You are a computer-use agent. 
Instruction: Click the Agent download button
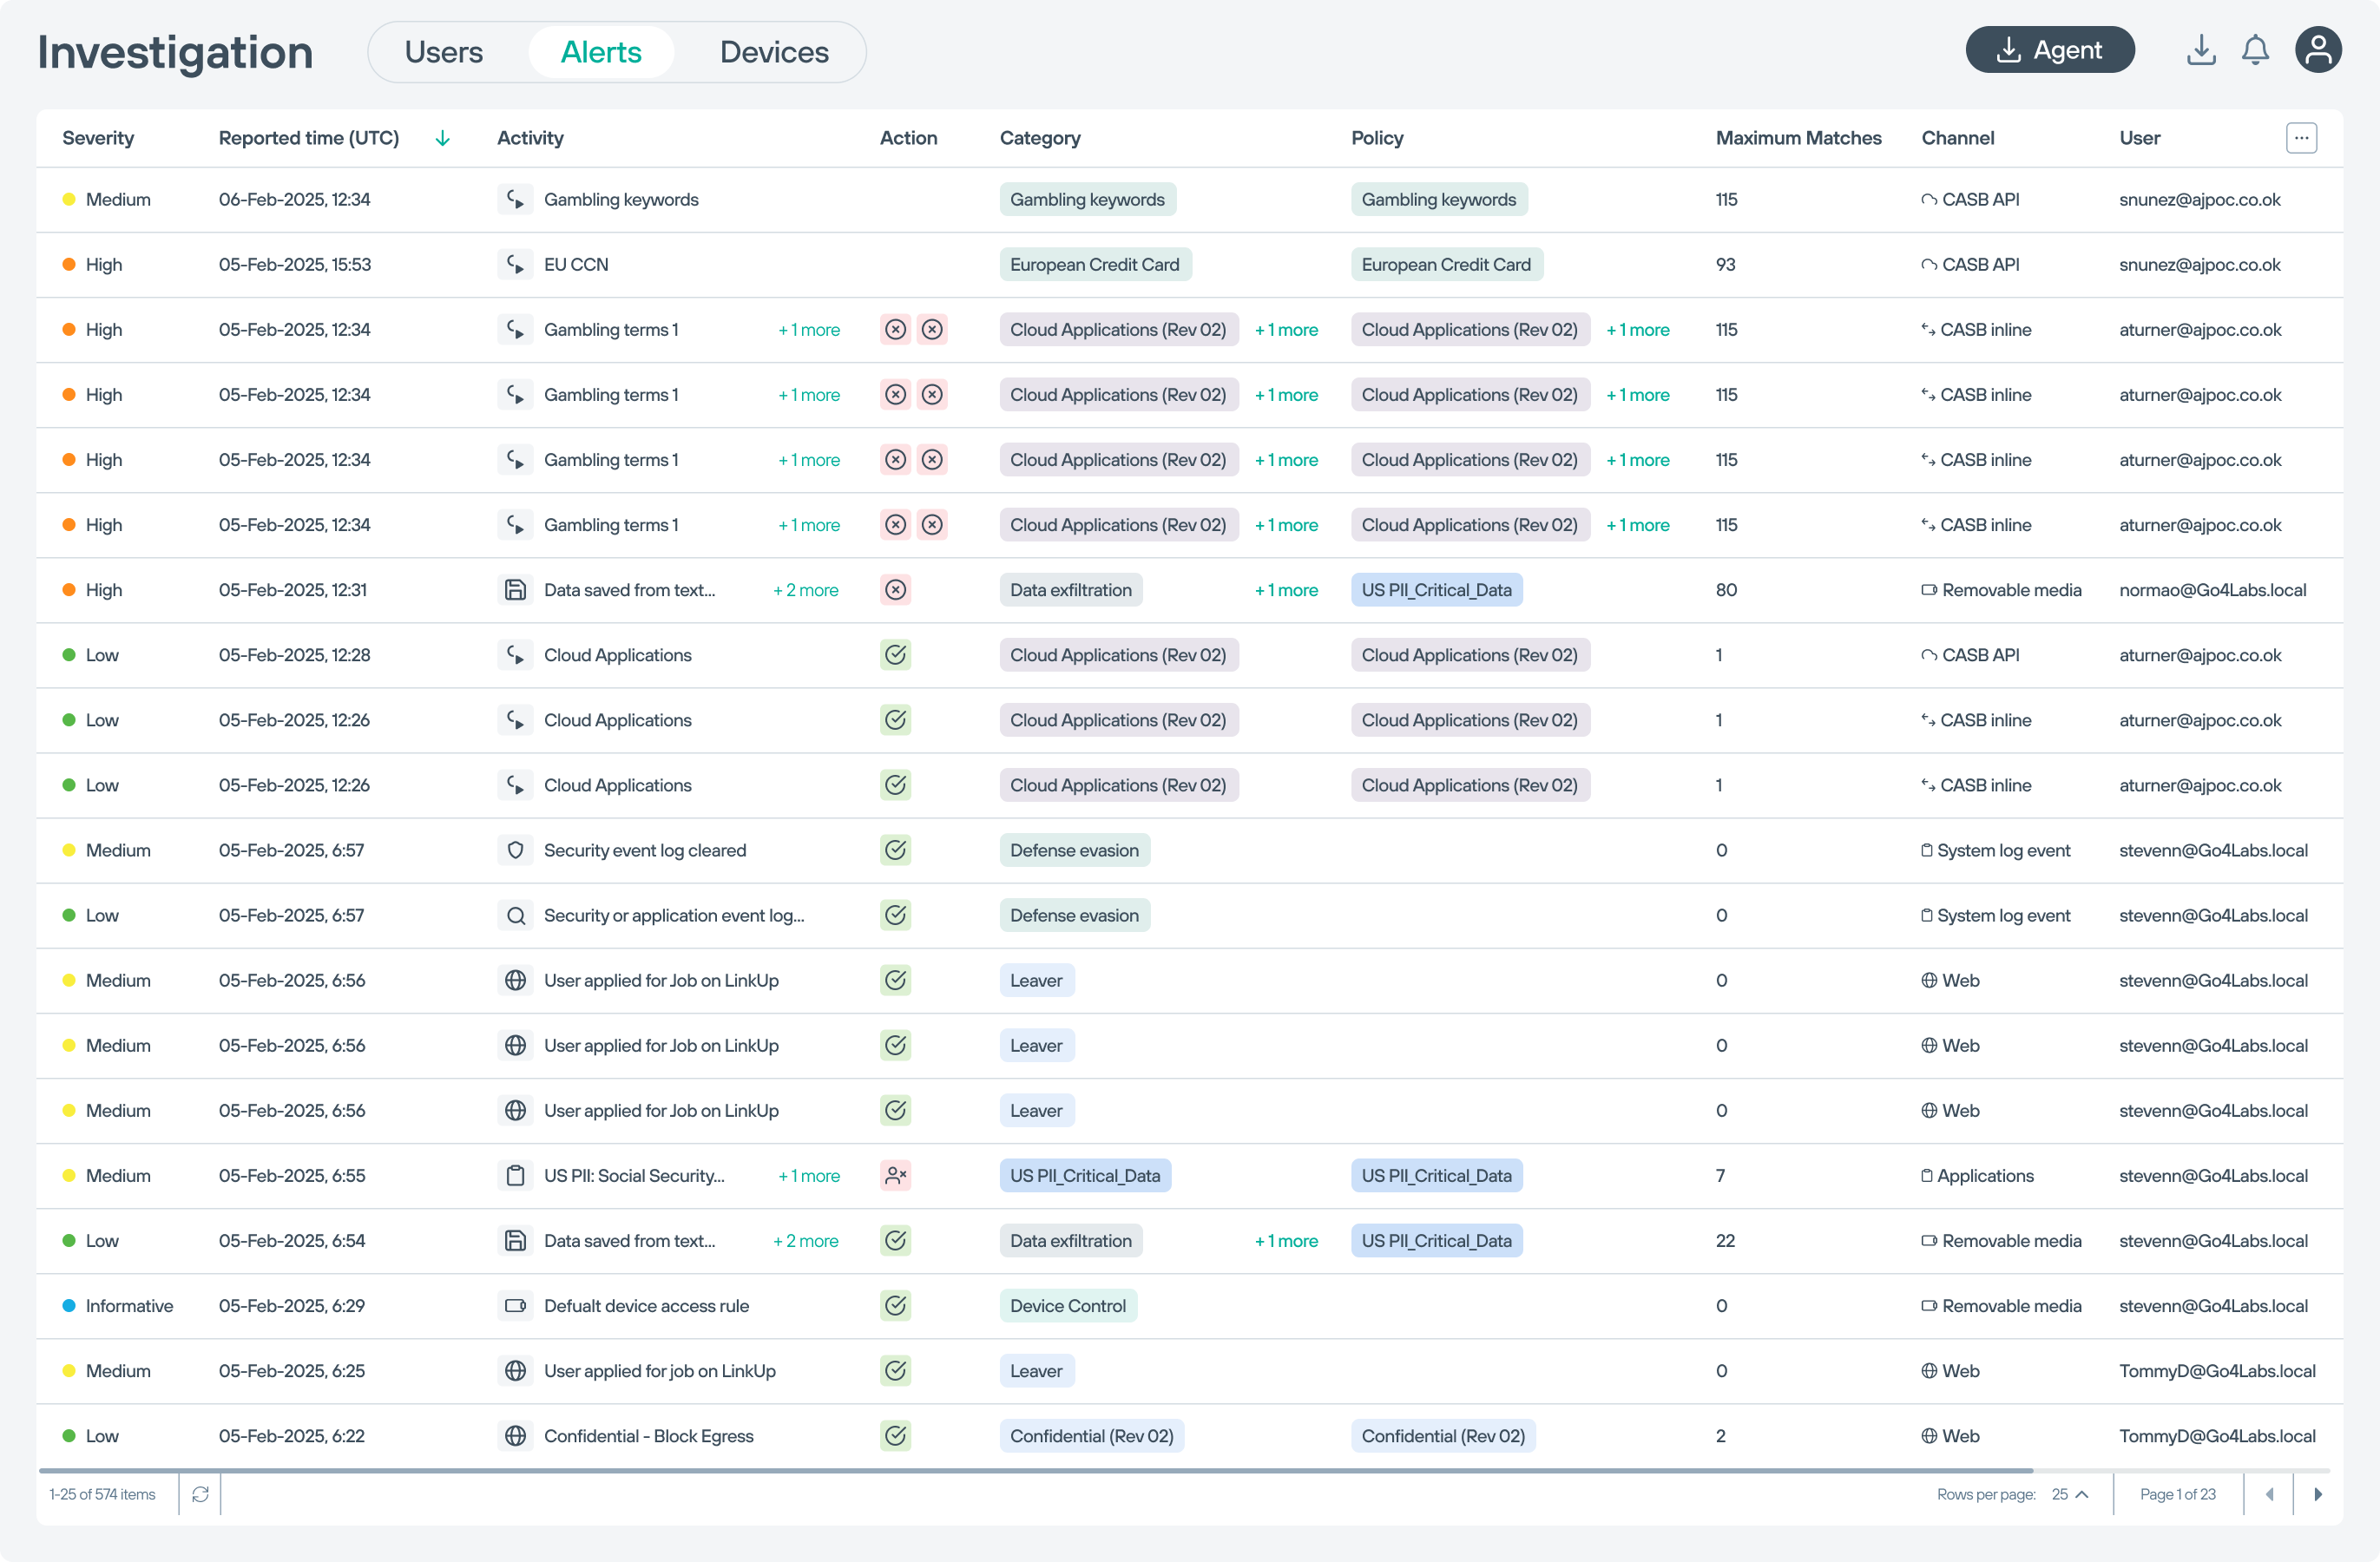(x=2049, y=50)
